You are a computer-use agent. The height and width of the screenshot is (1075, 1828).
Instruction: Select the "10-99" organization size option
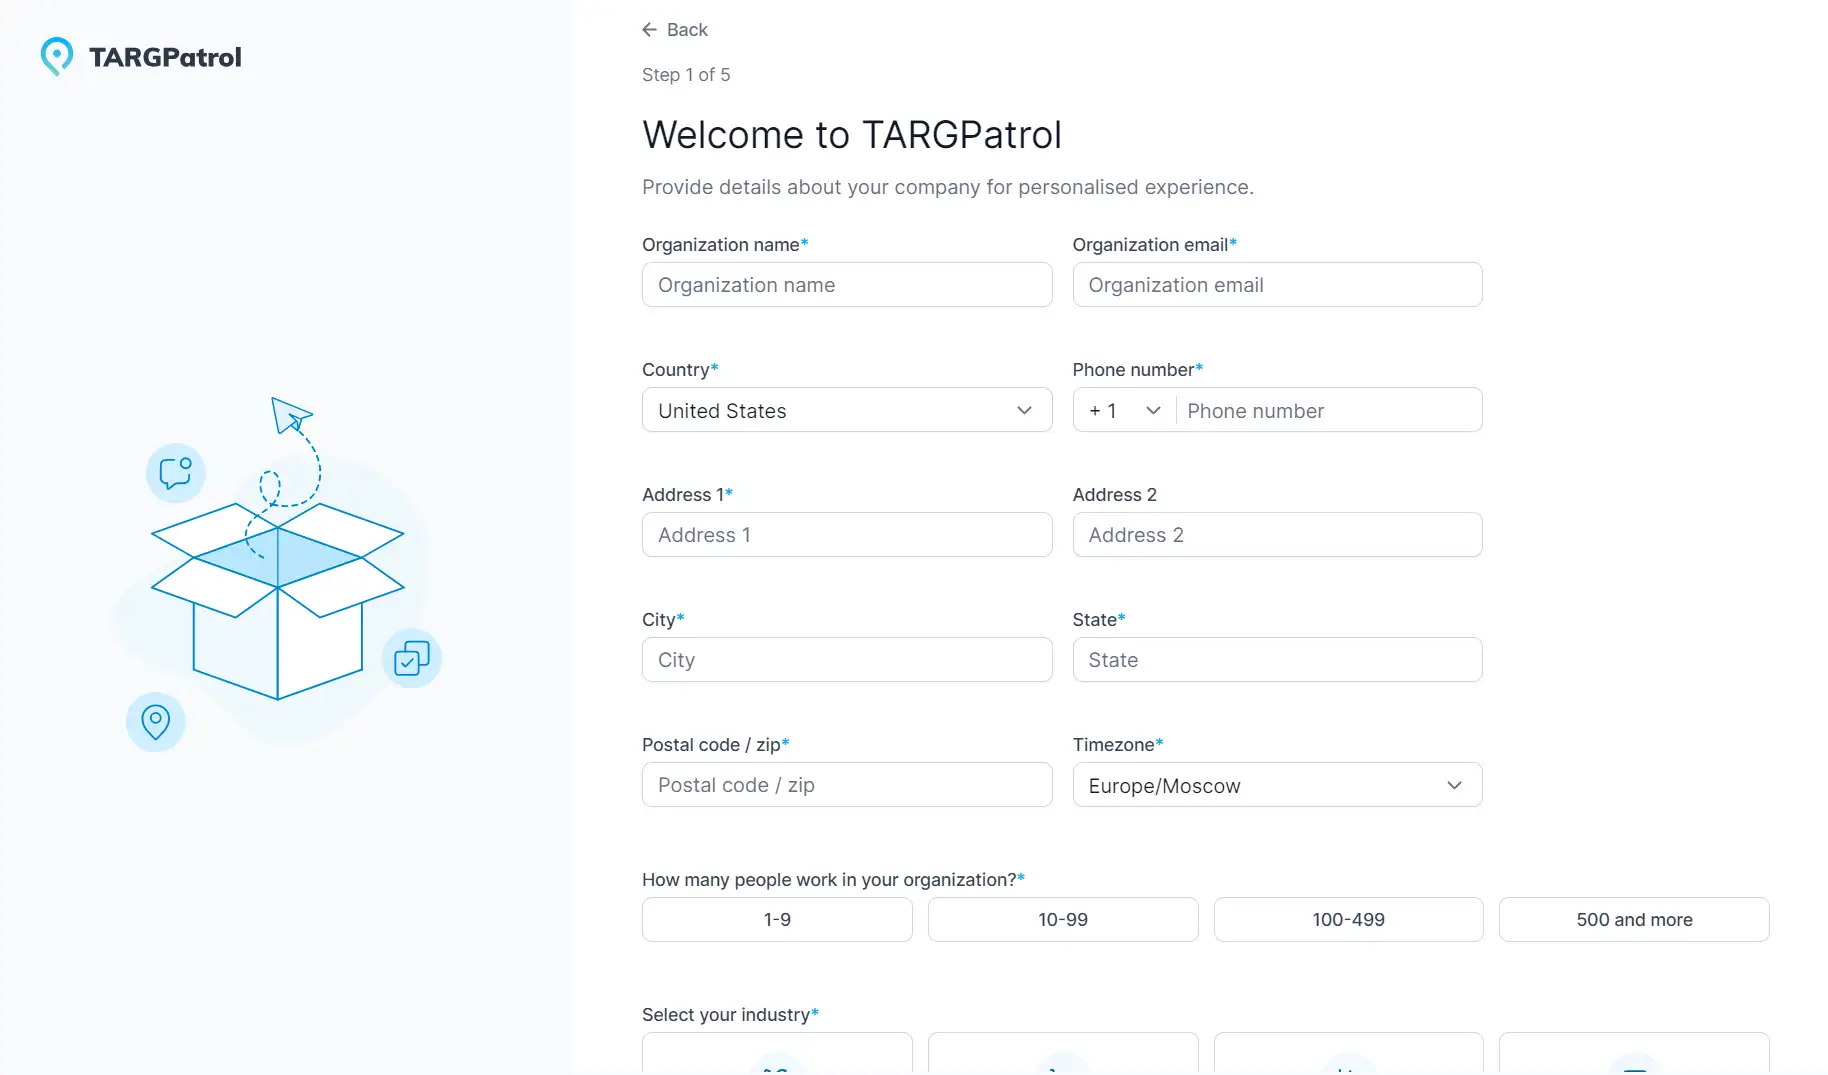click(1062, 919)
